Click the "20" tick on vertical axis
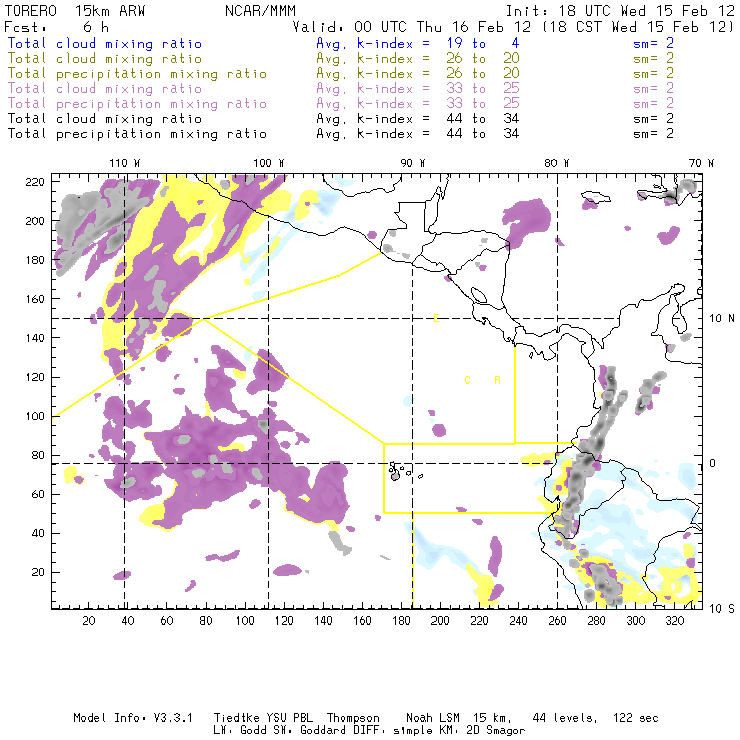Image resolution: width=740 pixels, height=740 pixels. (38, 572)
